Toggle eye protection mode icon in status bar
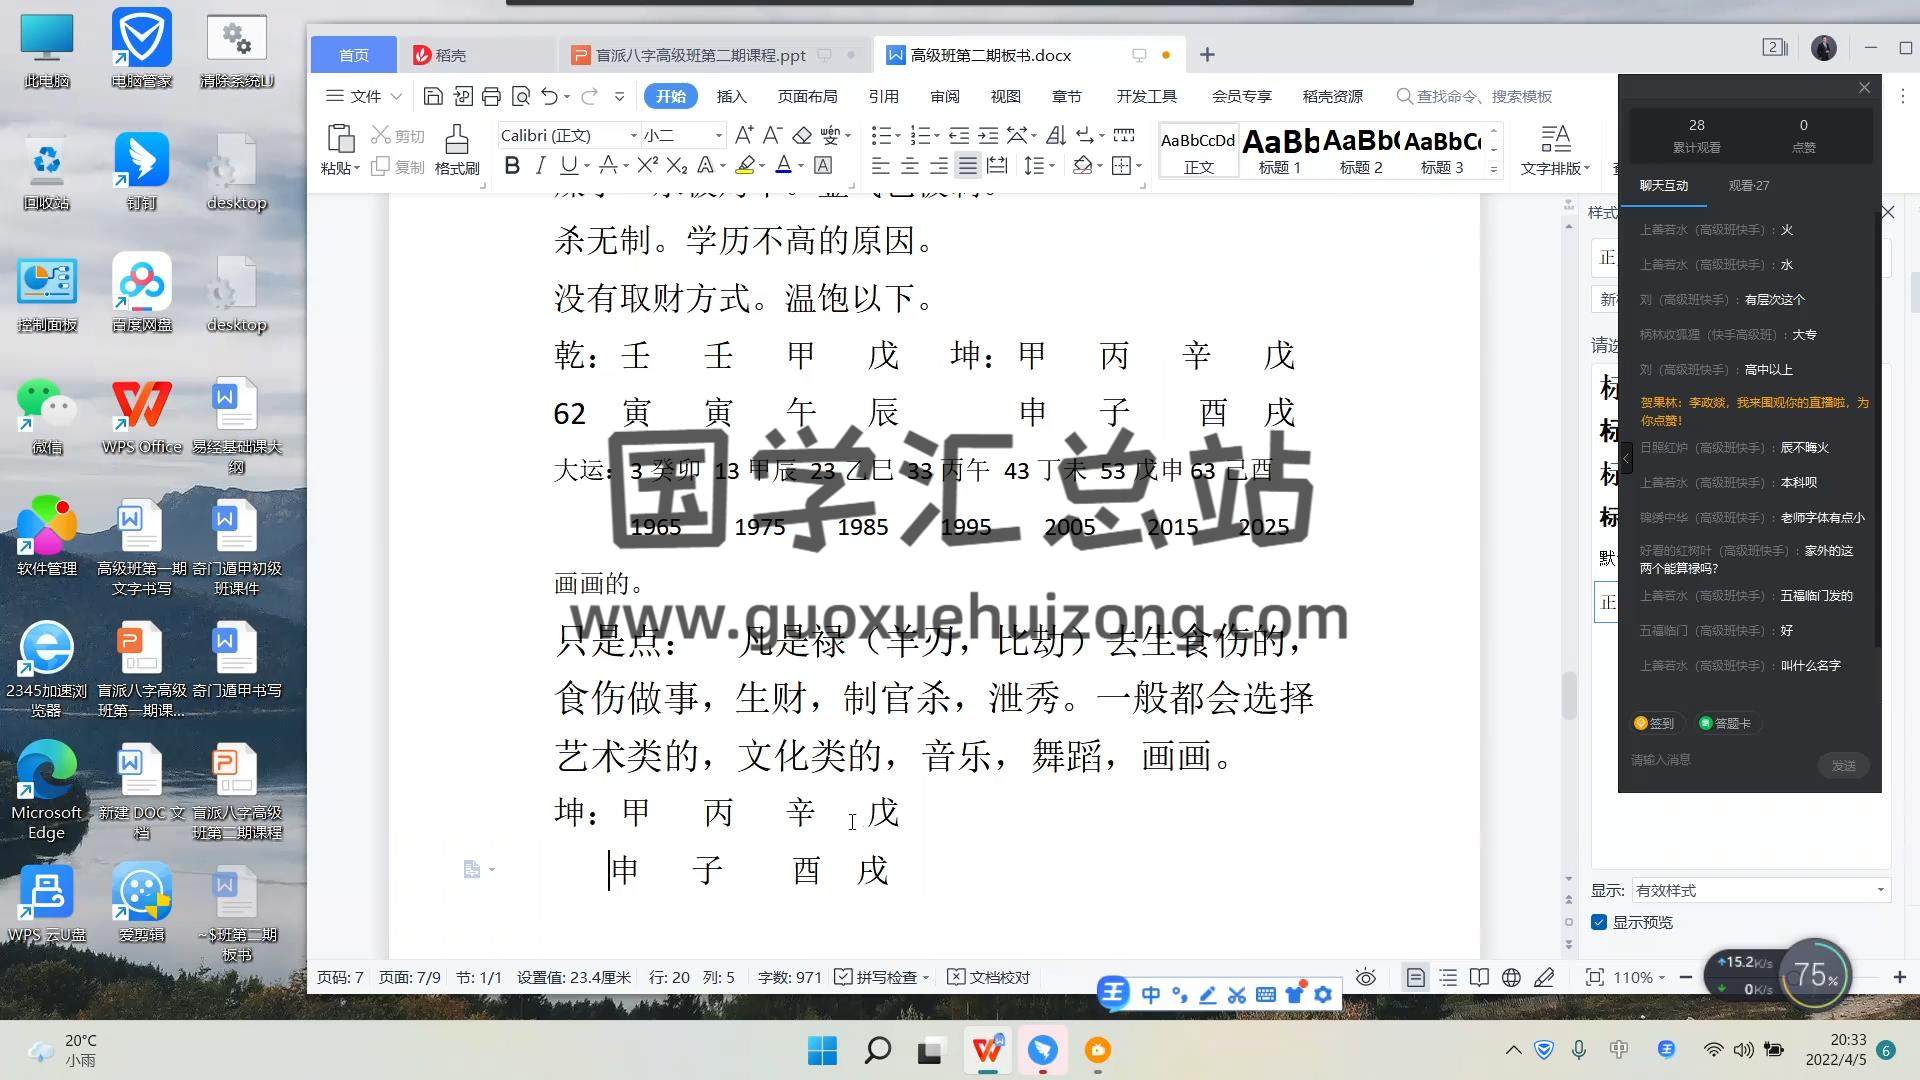The width and height of the screenshot is (1920, 1080). (1366, 977)
